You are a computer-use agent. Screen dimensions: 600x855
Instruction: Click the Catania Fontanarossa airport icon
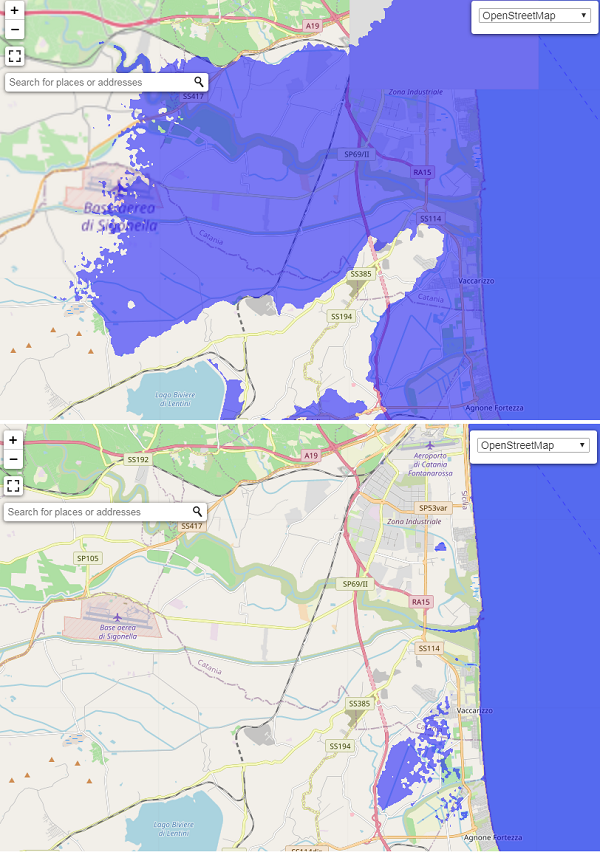430,445
